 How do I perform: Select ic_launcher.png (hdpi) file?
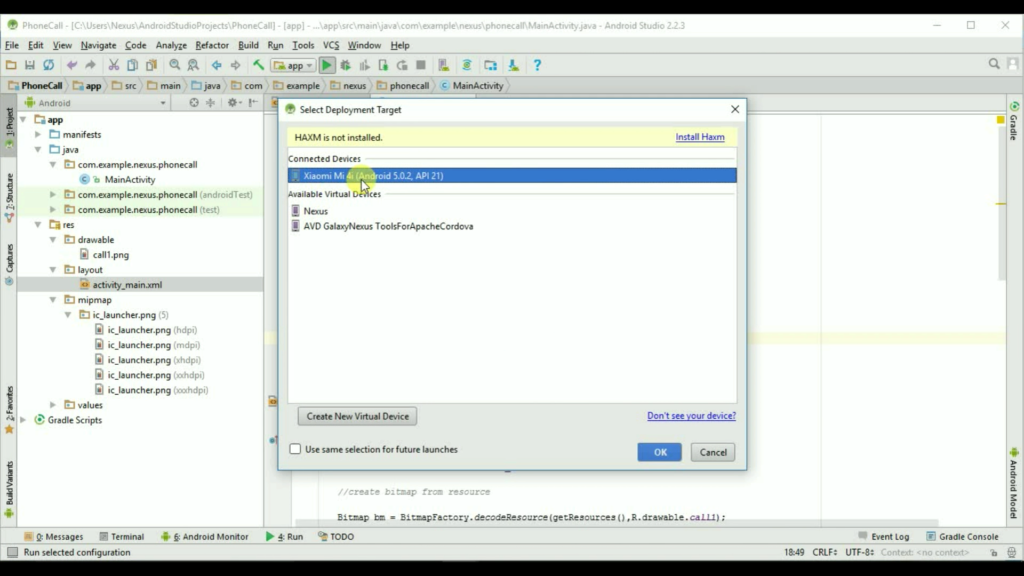click(x=152, y=330)
